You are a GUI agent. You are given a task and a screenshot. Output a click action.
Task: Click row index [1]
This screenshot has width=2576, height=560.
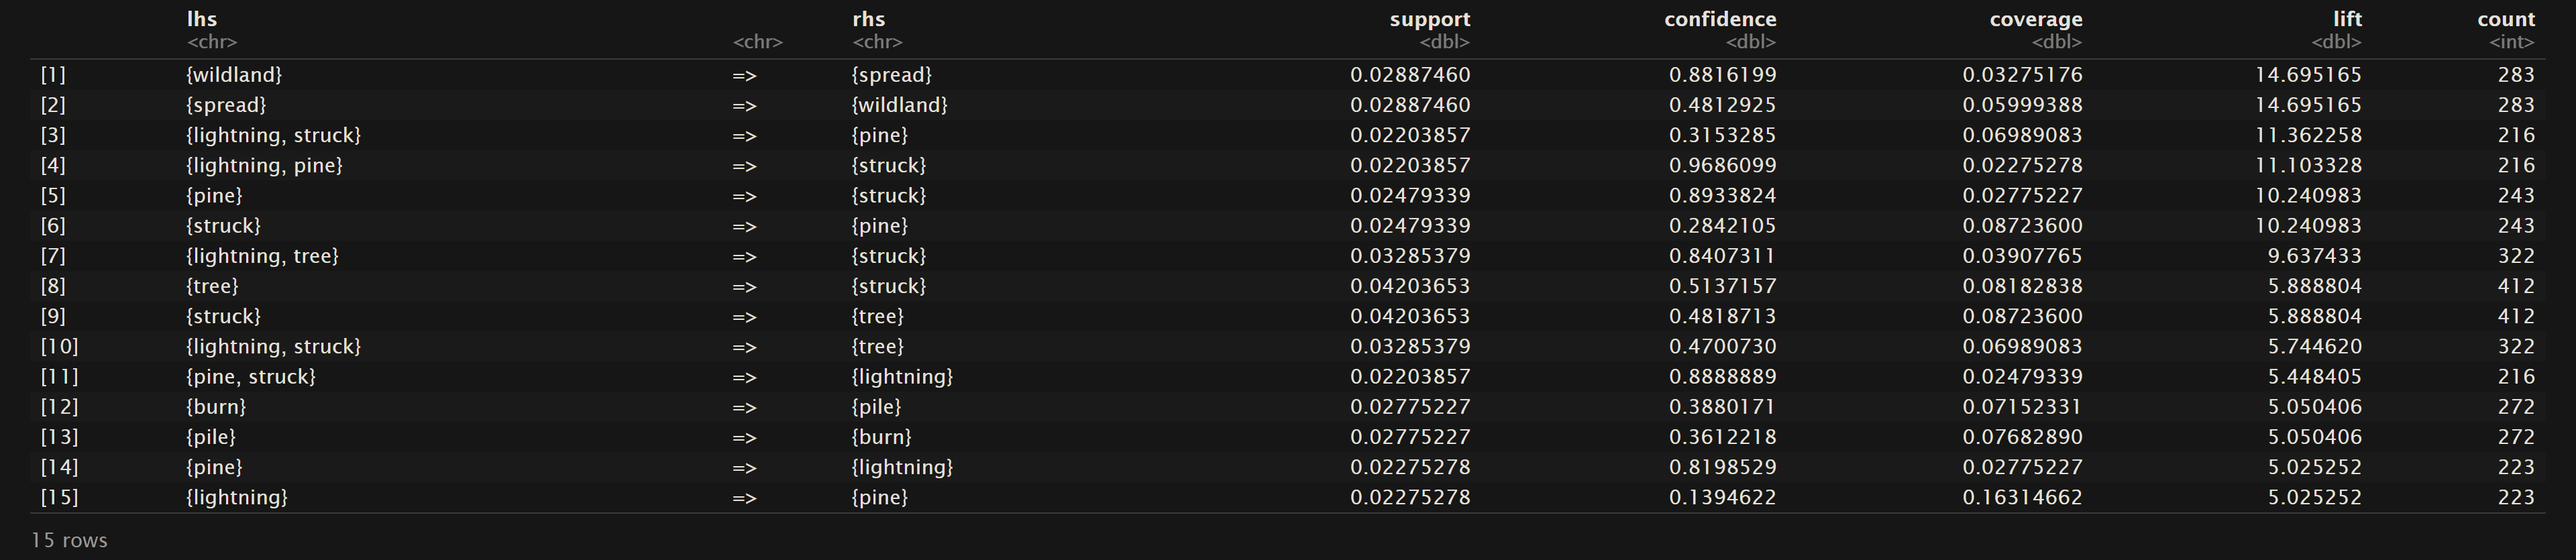[53, 75]
